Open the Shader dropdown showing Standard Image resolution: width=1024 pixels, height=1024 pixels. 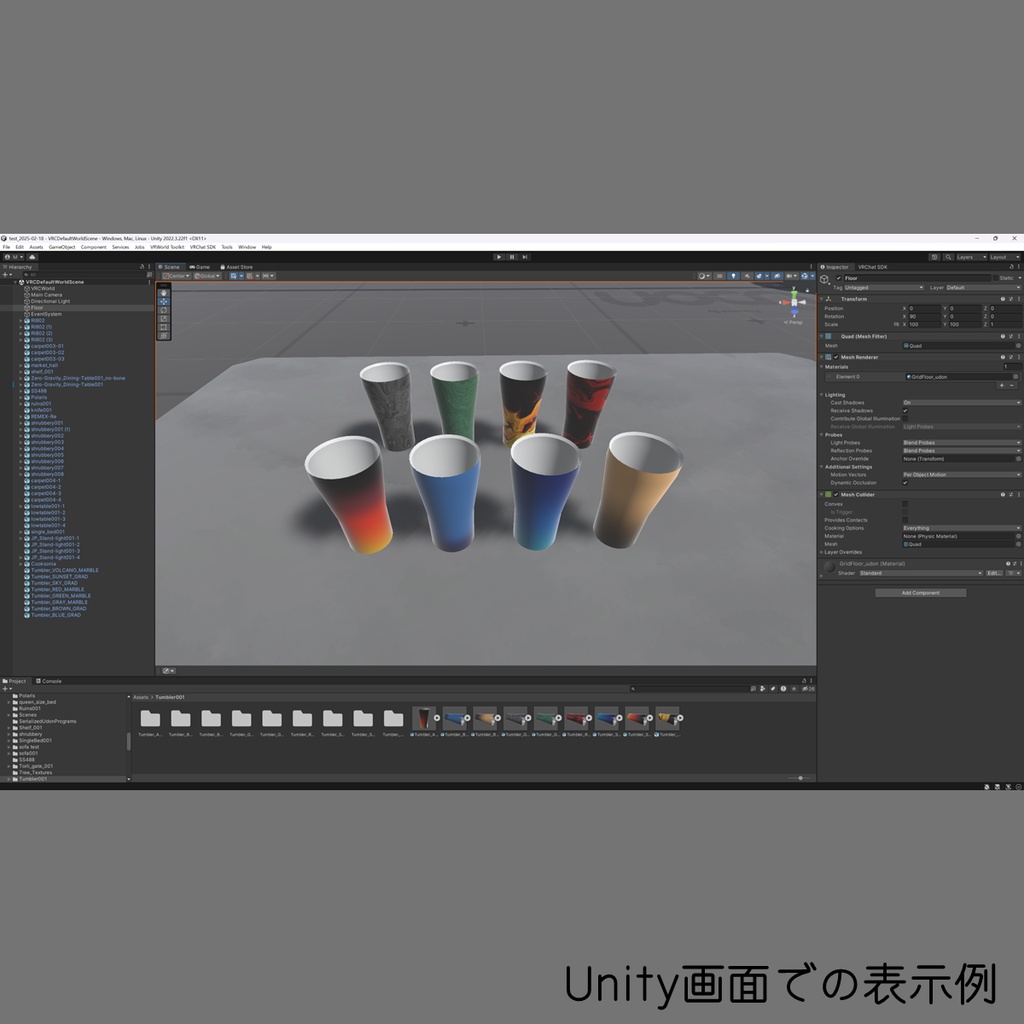pos(918,572)
